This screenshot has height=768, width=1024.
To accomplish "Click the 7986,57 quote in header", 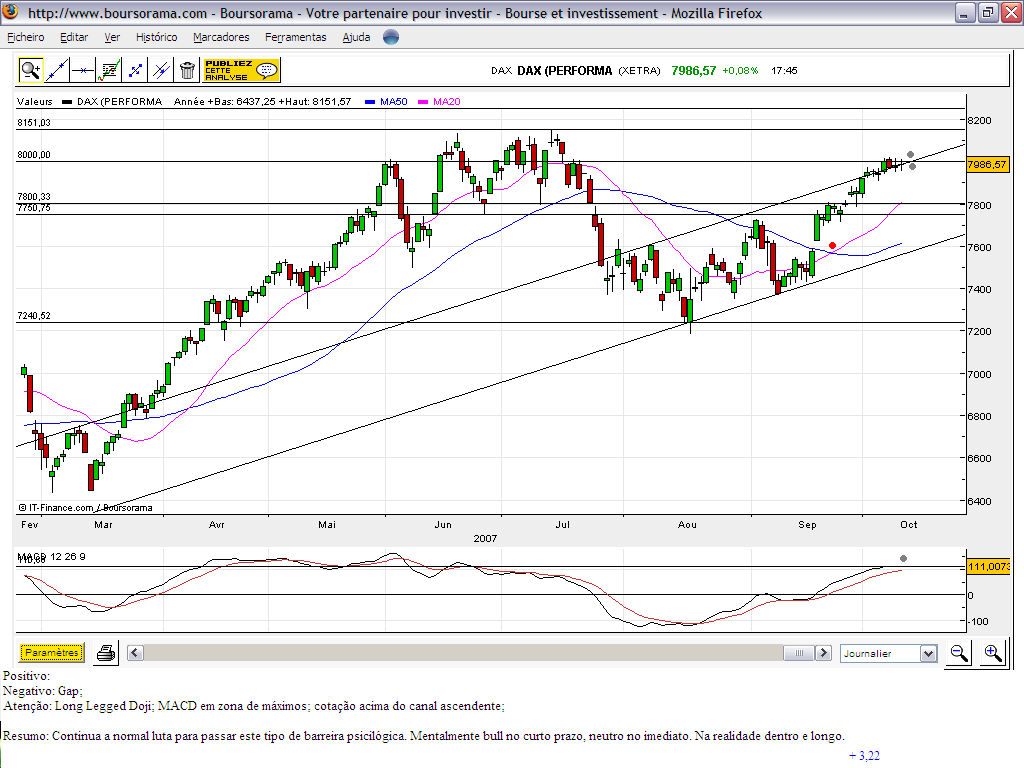I will click(694, 71).
